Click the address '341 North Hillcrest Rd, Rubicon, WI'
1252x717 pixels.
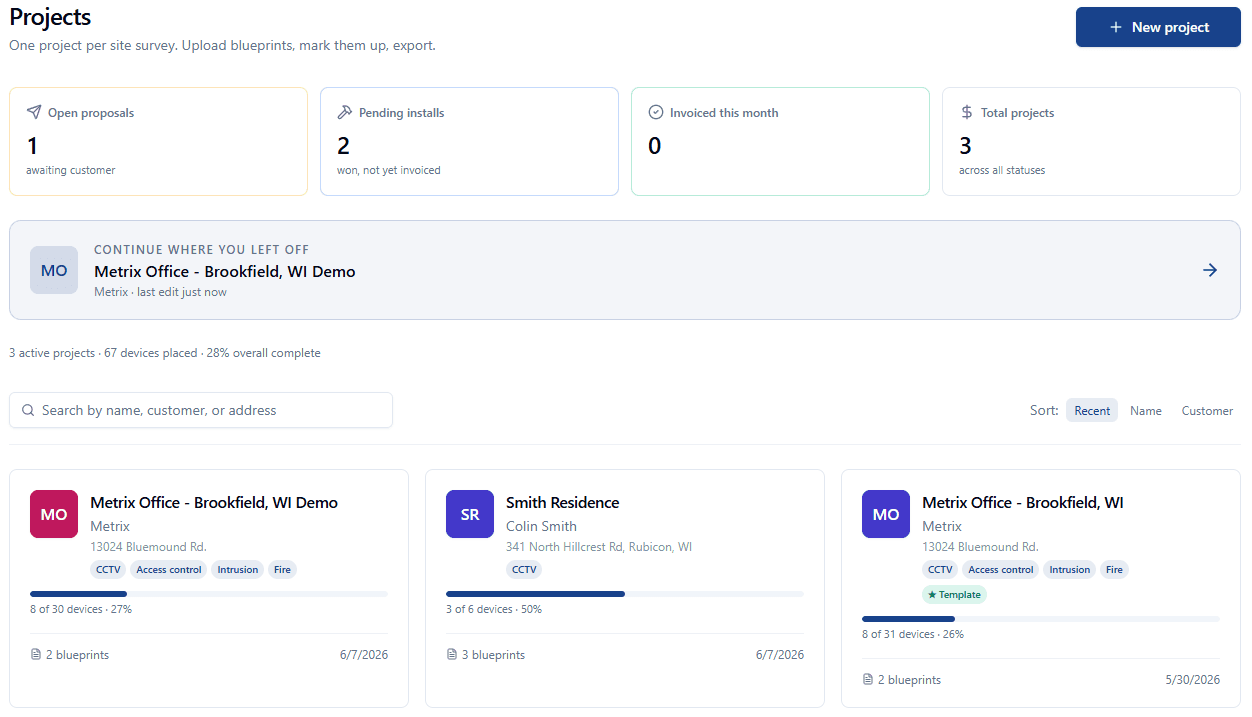(x=599, y=547)
